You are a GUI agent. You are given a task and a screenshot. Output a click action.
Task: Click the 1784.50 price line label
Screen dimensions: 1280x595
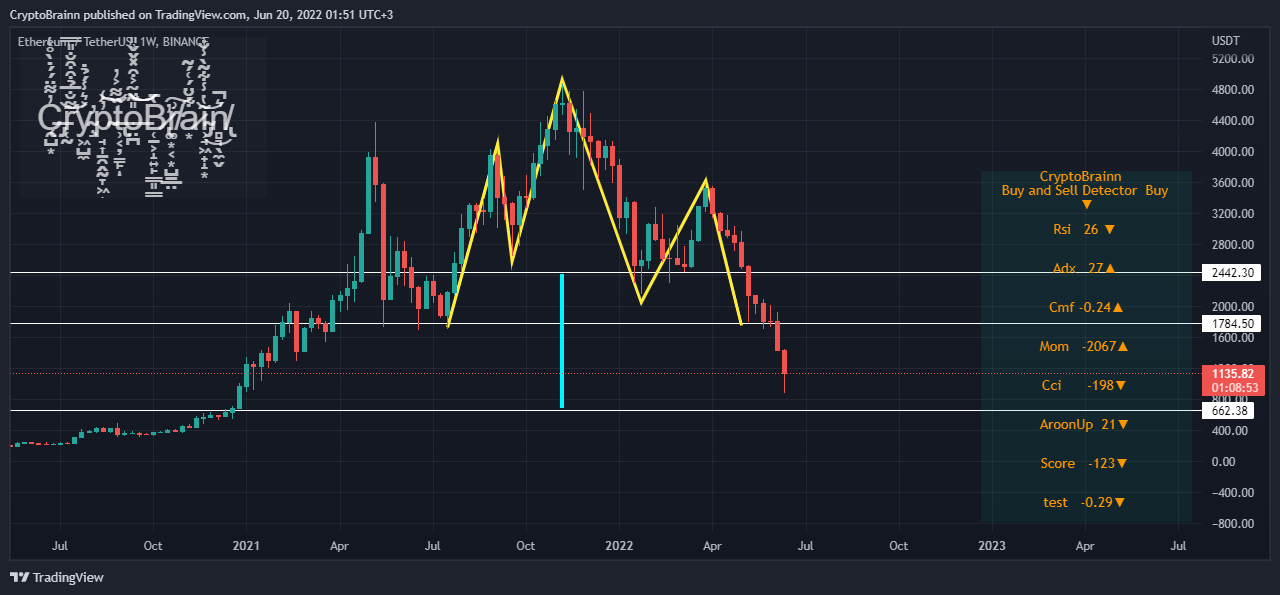tap(1231, 323)
